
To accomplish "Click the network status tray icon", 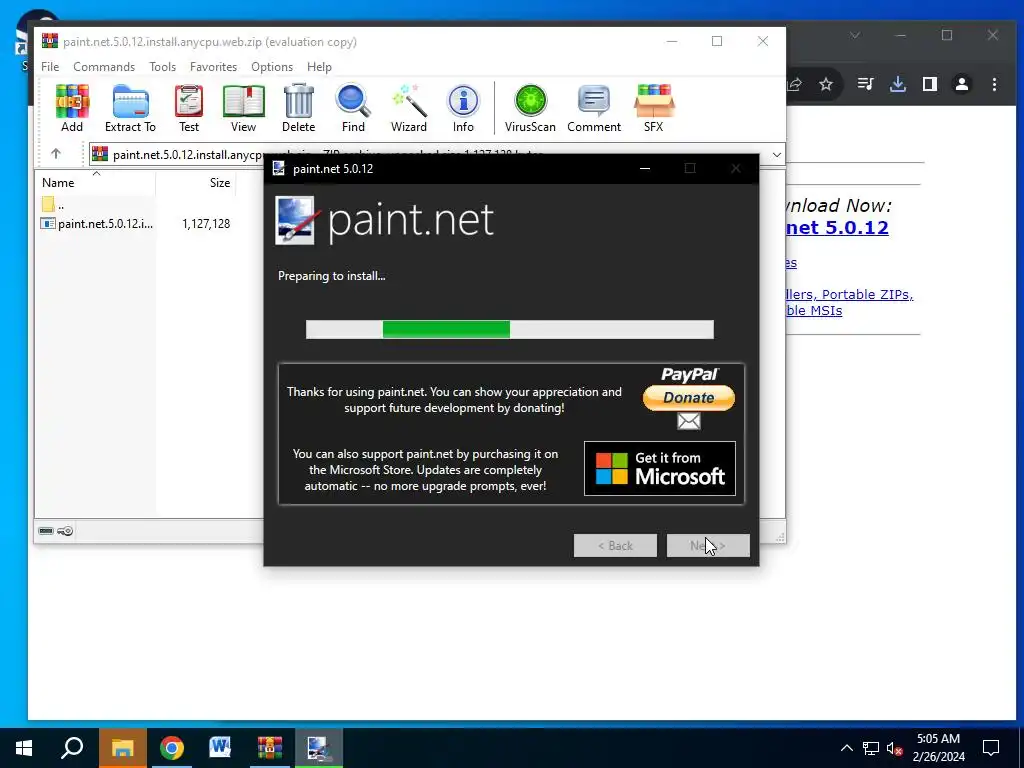I will 871,748.
